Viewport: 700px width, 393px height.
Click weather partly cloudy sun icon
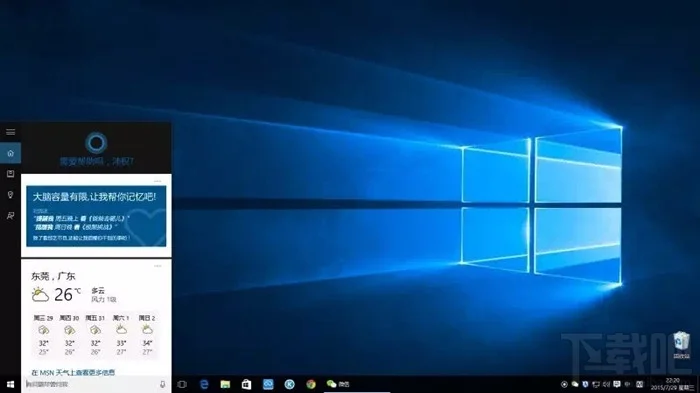40,295
